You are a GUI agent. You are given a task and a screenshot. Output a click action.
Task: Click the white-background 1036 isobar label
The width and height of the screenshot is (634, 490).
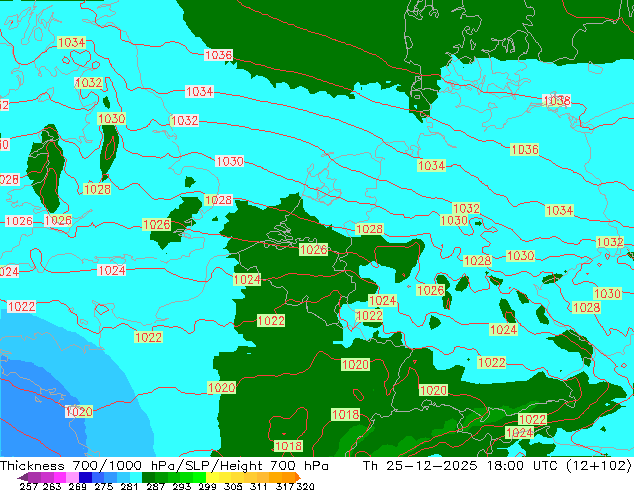click(x=218, y=55)
